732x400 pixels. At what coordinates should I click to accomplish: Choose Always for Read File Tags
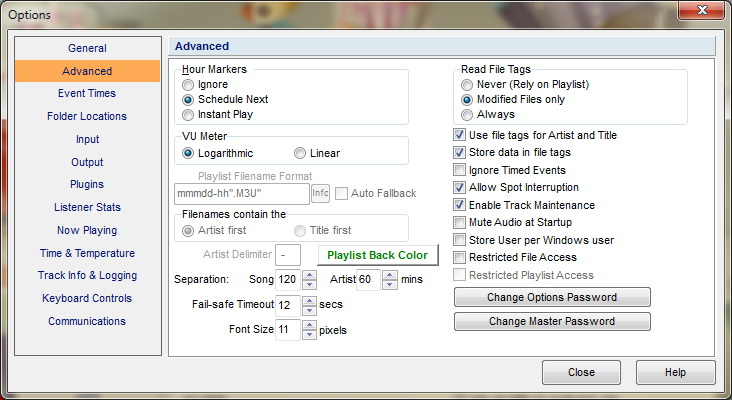point(467,115)
